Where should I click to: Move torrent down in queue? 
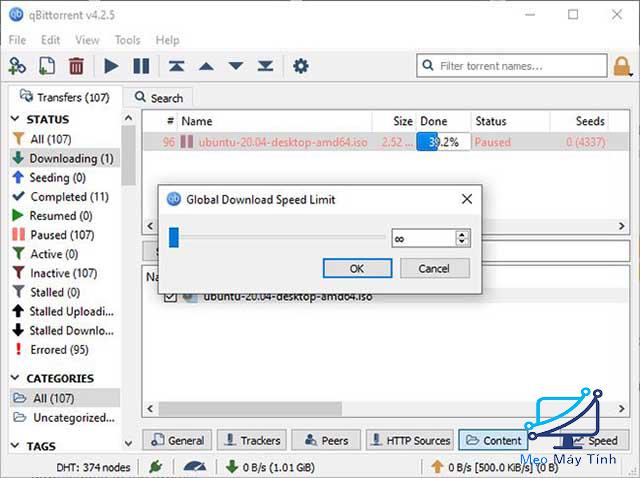236,66
